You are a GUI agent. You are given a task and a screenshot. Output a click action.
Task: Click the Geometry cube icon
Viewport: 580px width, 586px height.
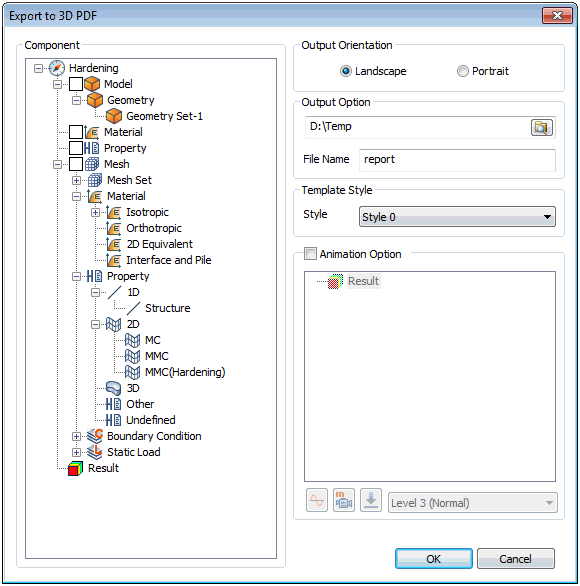pyautogui.click(x=95, y=100)
